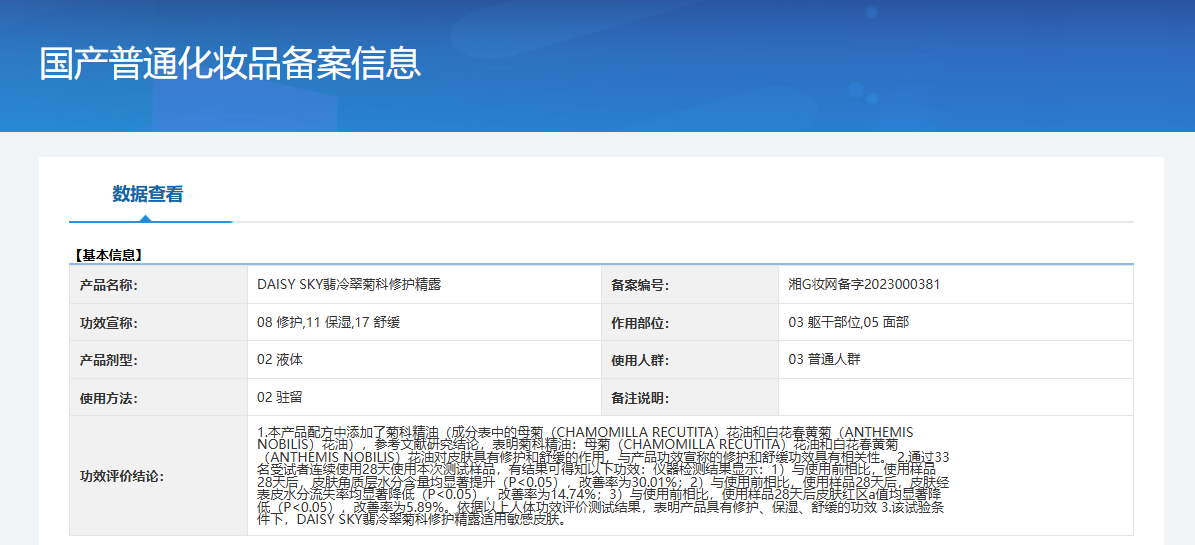Click the 作用部位 label cell
Screen dimensions: 1195x545
640,323
